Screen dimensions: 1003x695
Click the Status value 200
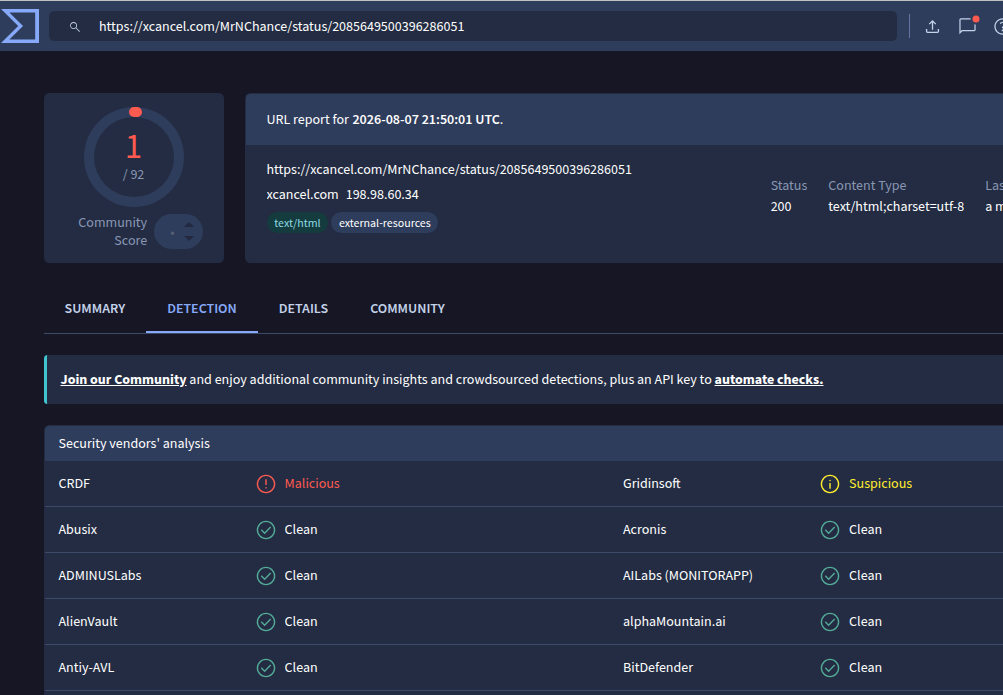pos(780,207)
